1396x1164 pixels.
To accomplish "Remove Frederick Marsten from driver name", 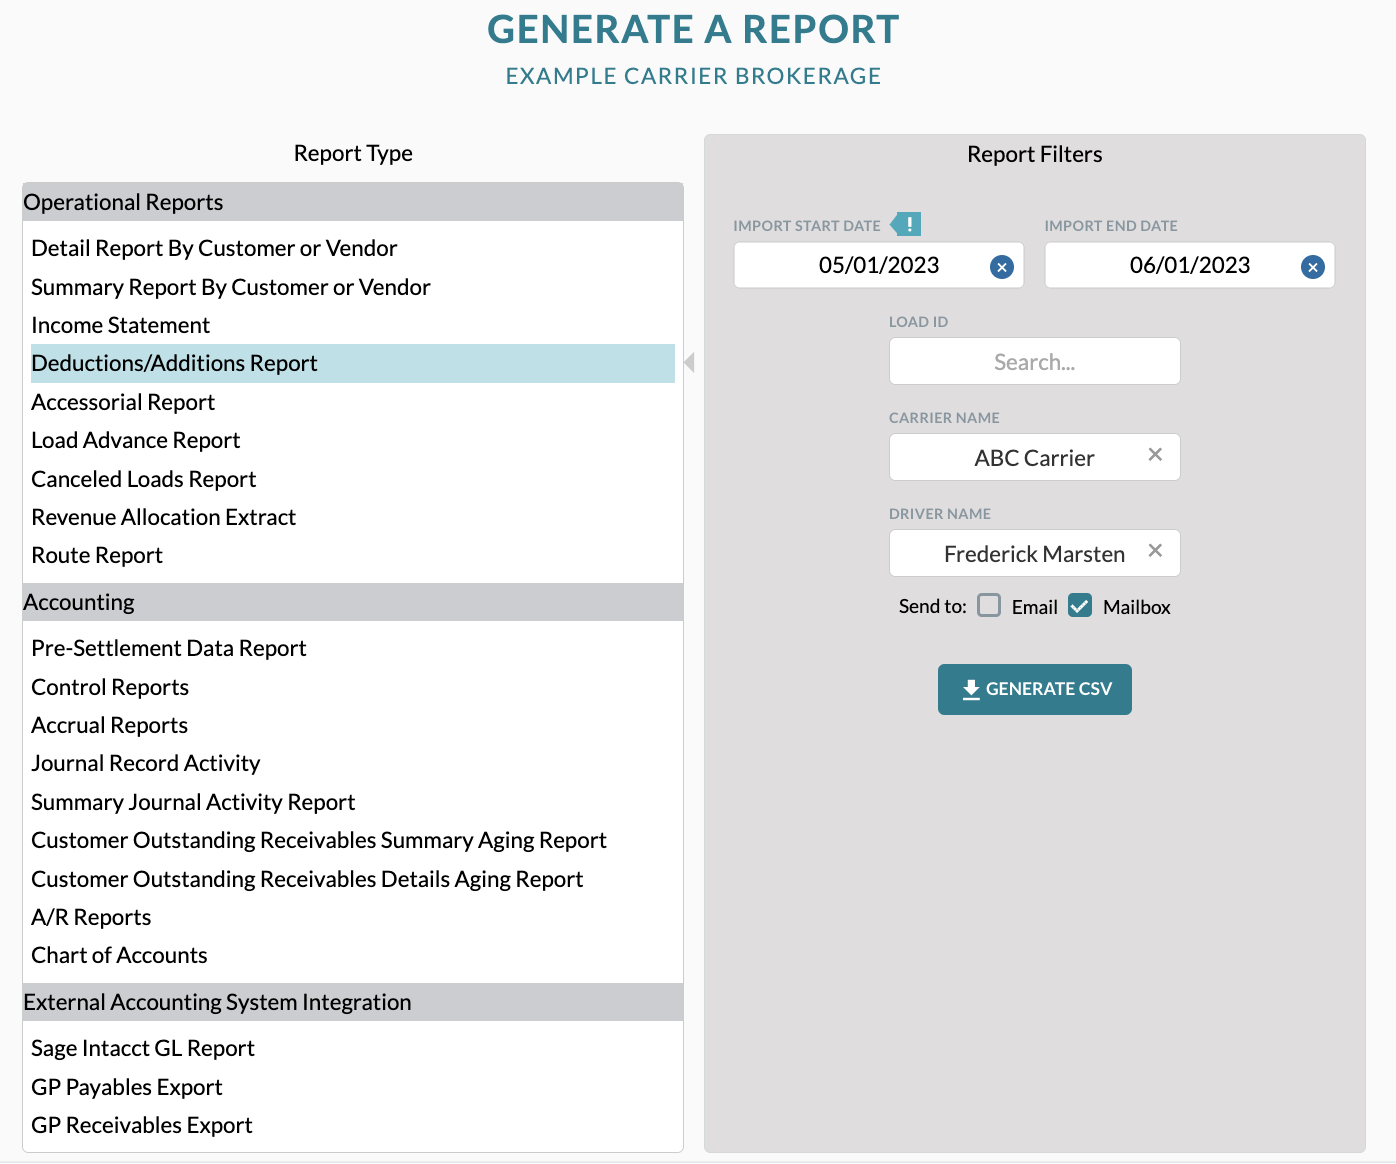I will (x=1155, y=551).
